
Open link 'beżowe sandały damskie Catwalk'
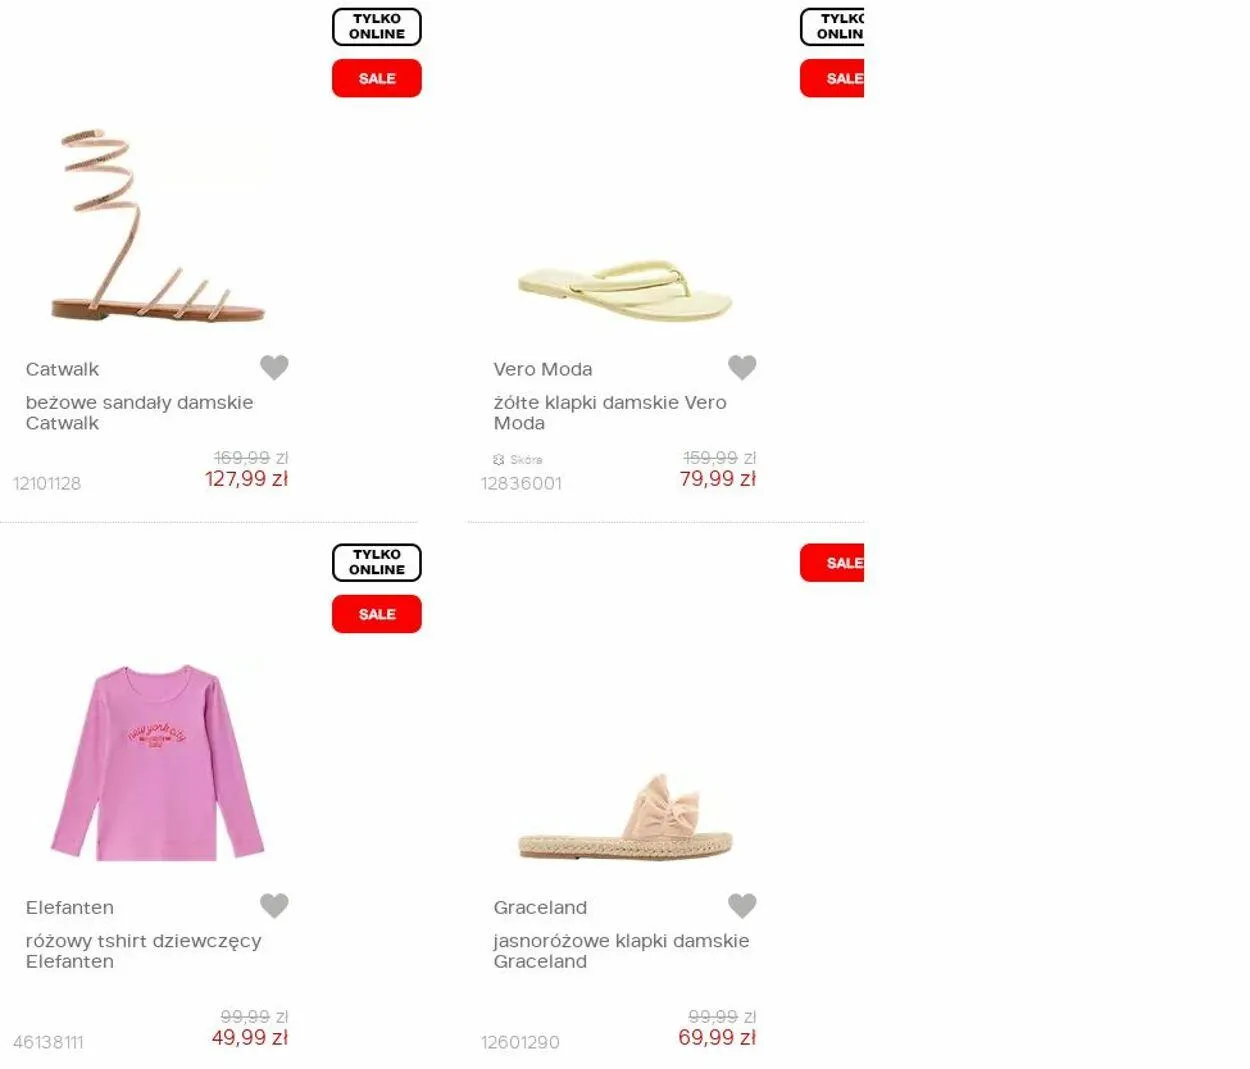click(x=139, y=412)
